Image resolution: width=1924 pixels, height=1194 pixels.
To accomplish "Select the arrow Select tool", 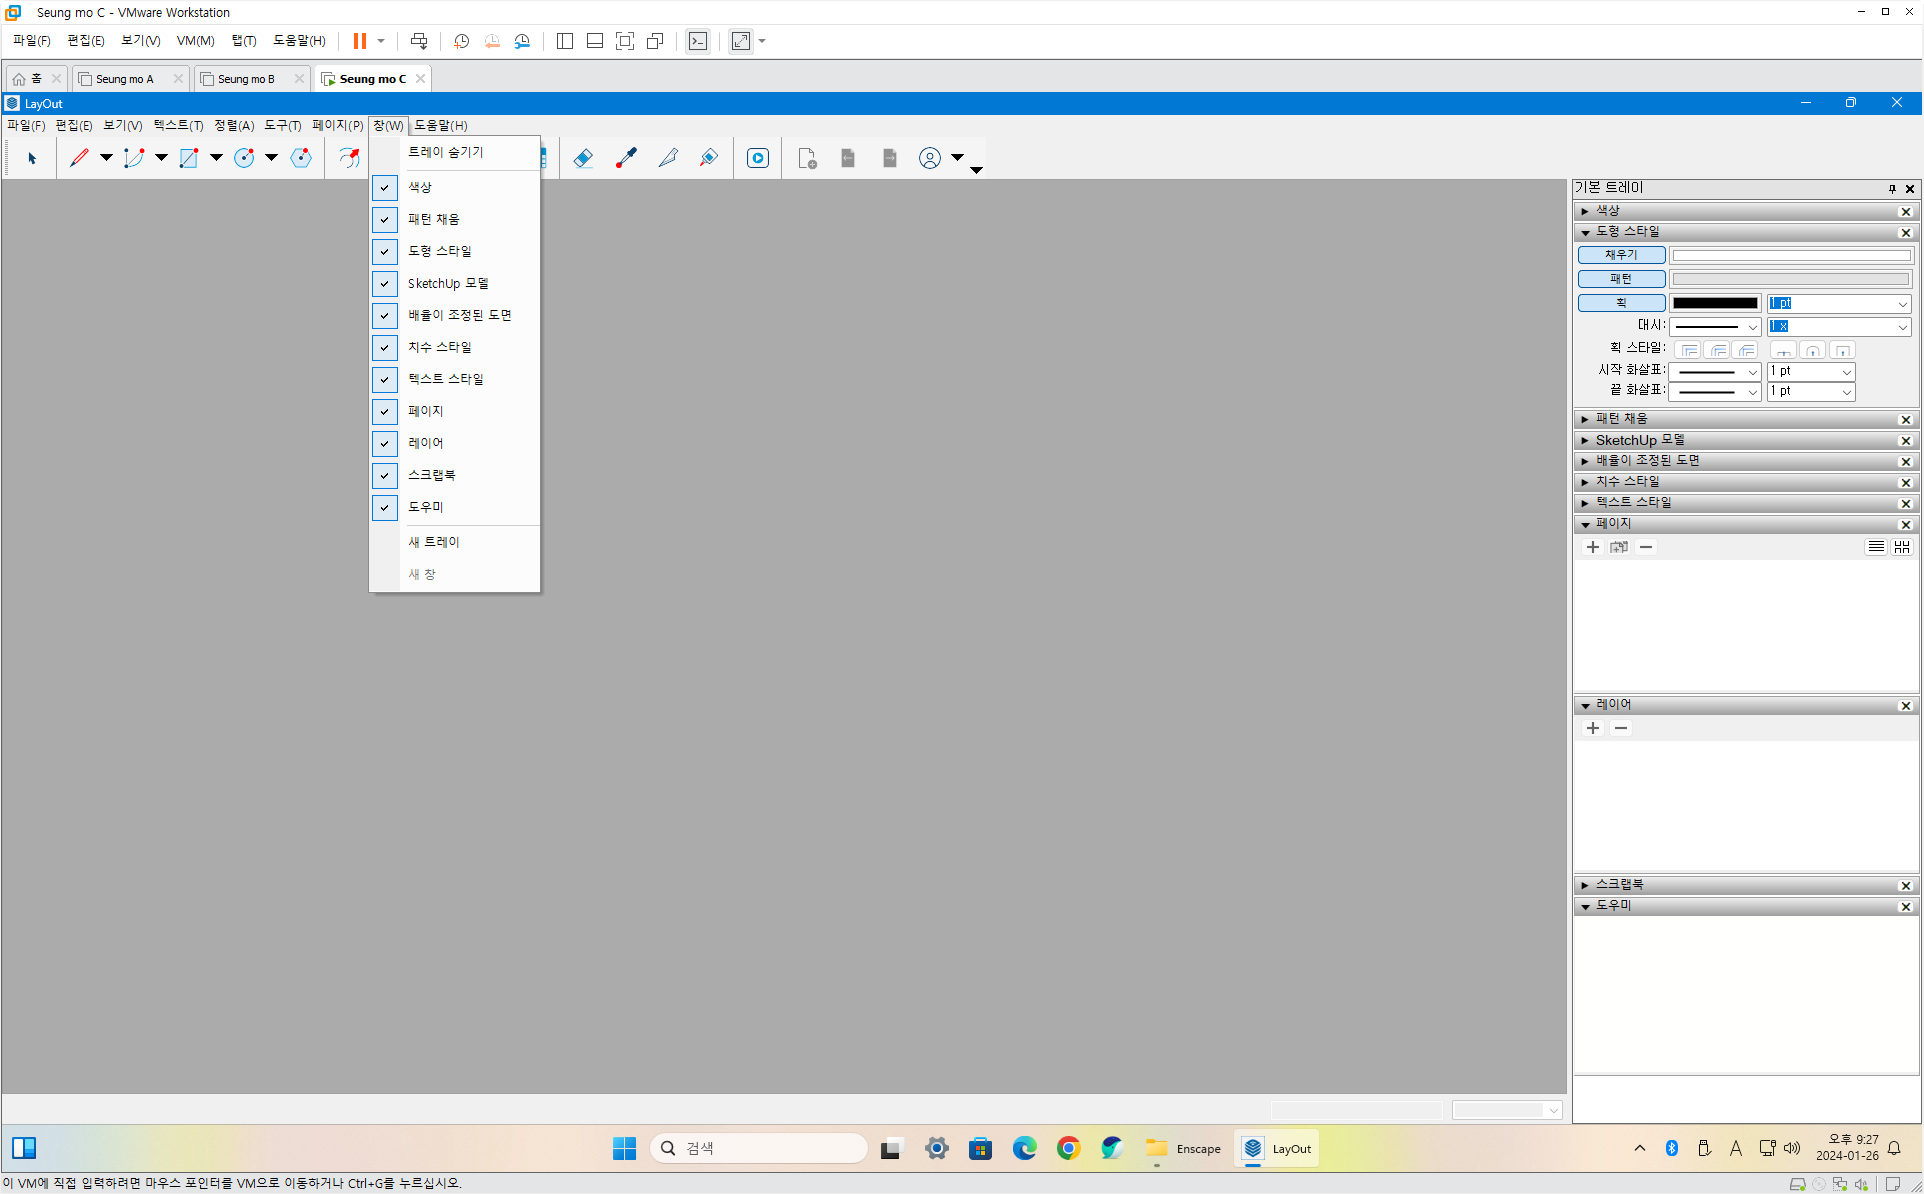I will [32, 158].
